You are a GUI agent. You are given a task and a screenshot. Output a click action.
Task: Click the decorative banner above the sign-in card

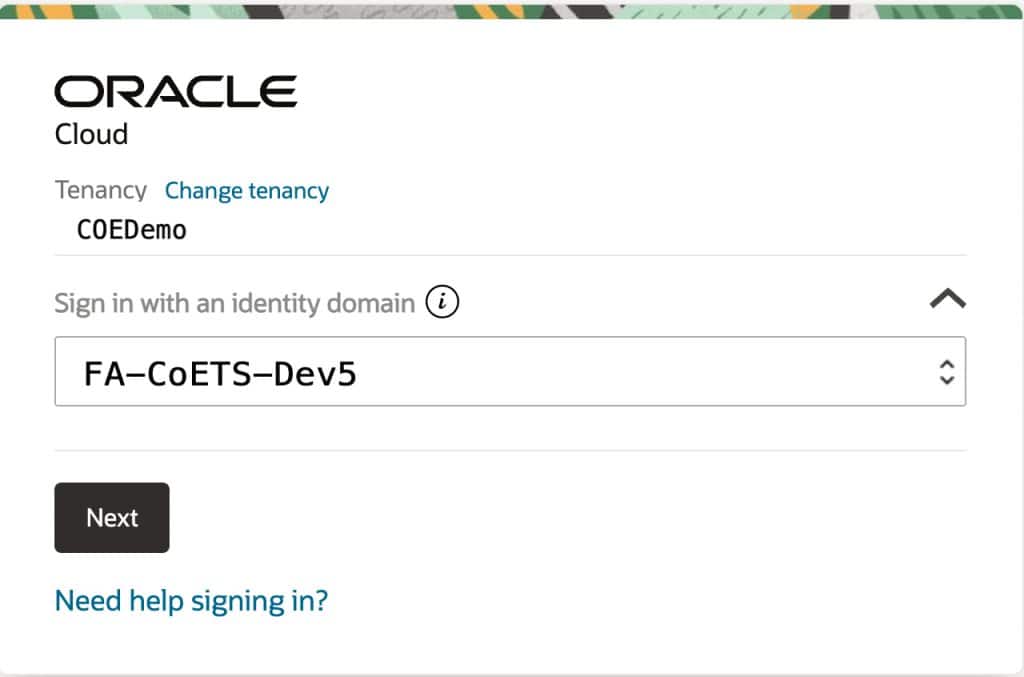coord(512,10)
